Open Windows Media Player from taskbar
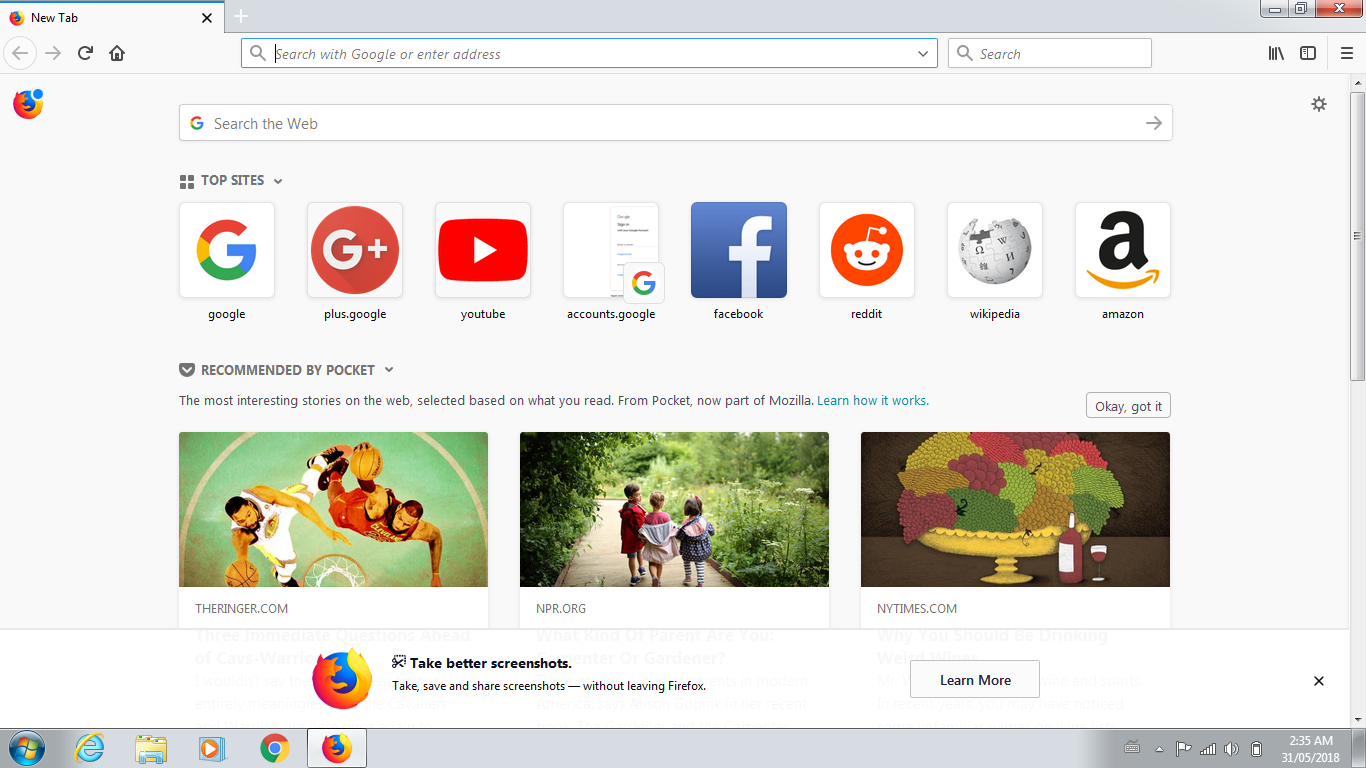1366x768 pixels. [212, 748]
